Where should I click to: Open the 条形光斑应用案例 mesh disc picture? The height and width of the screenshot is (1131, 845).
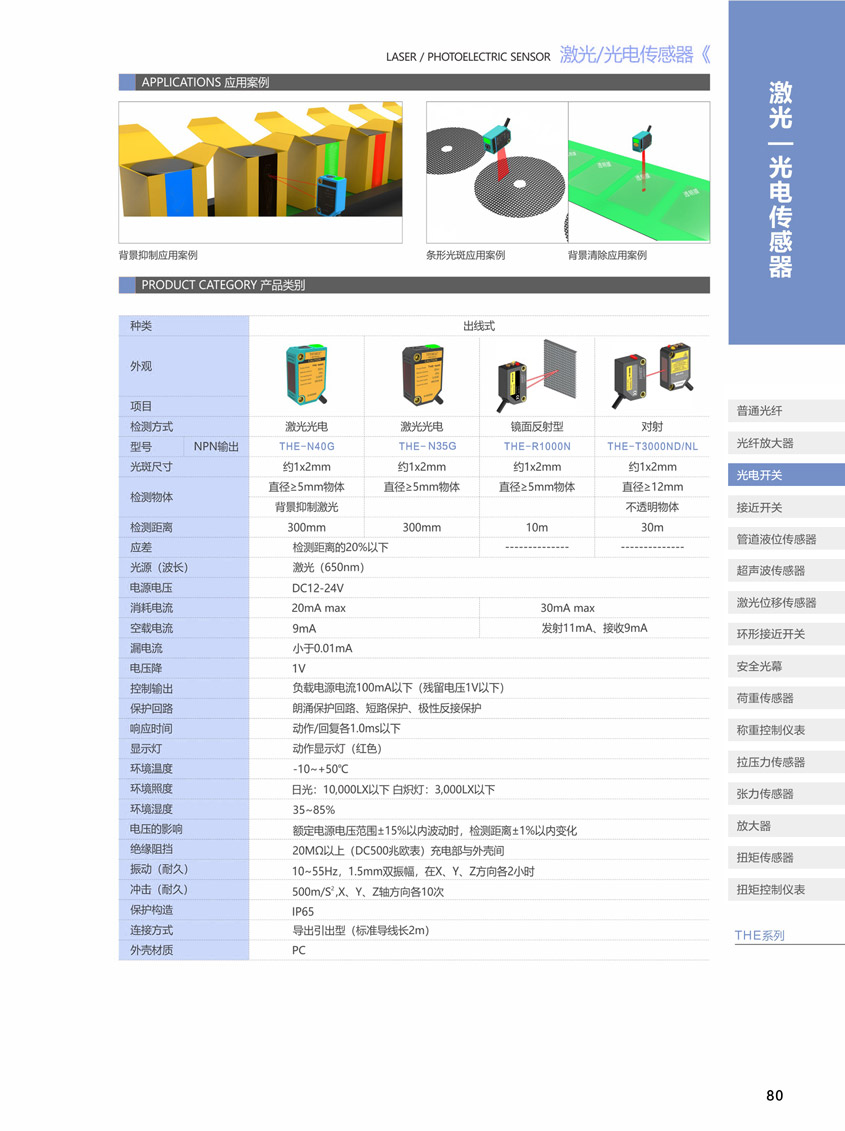[497, 172]
